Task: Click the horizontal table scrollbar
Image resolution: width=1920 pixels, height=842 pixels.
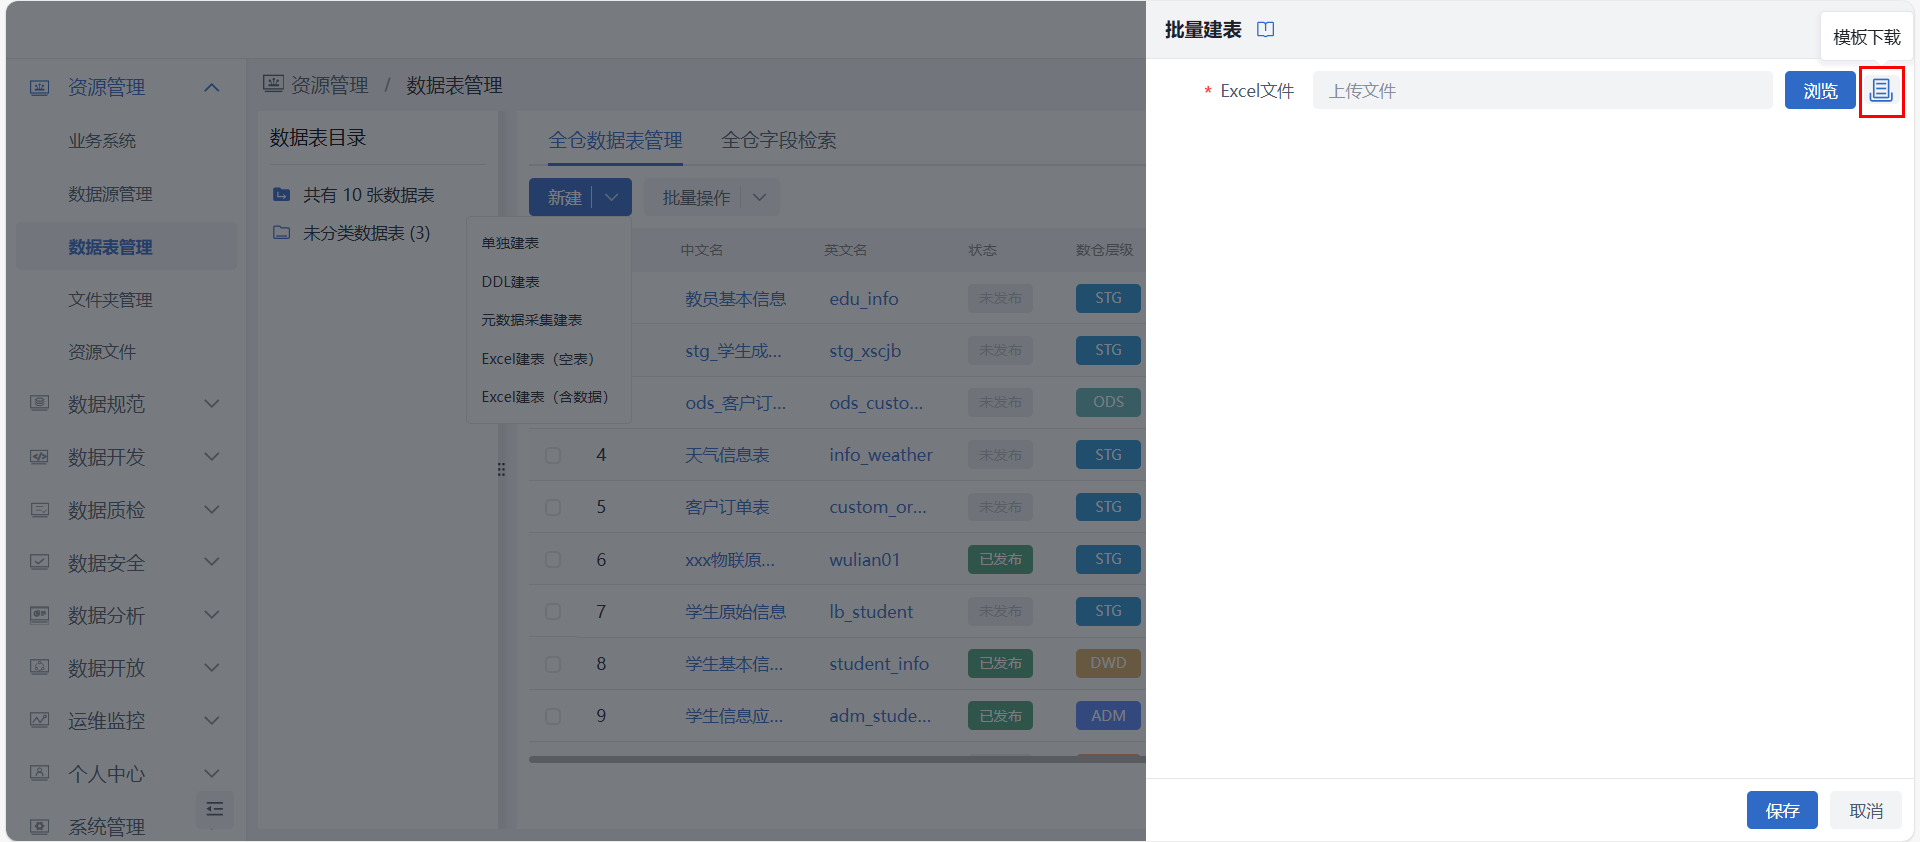Action: [x=836, y=759]
